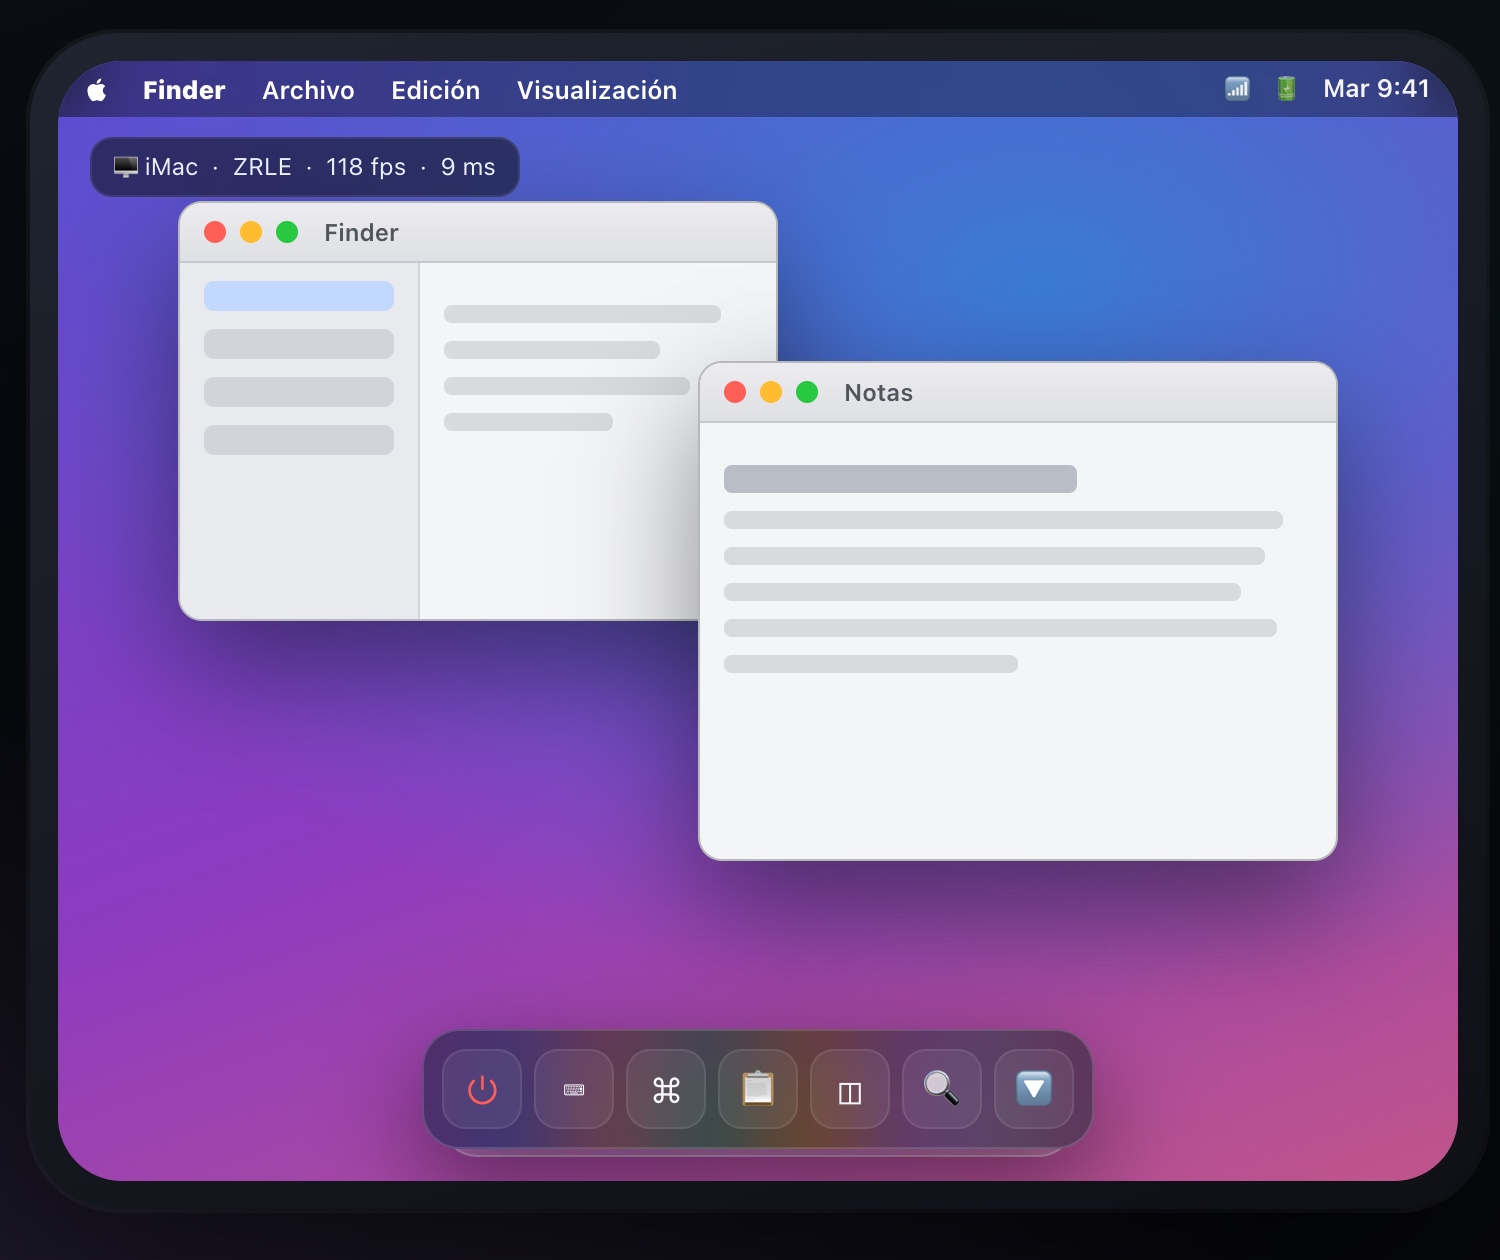Click the ZRLE encoding label

click(x=262, y=167)
